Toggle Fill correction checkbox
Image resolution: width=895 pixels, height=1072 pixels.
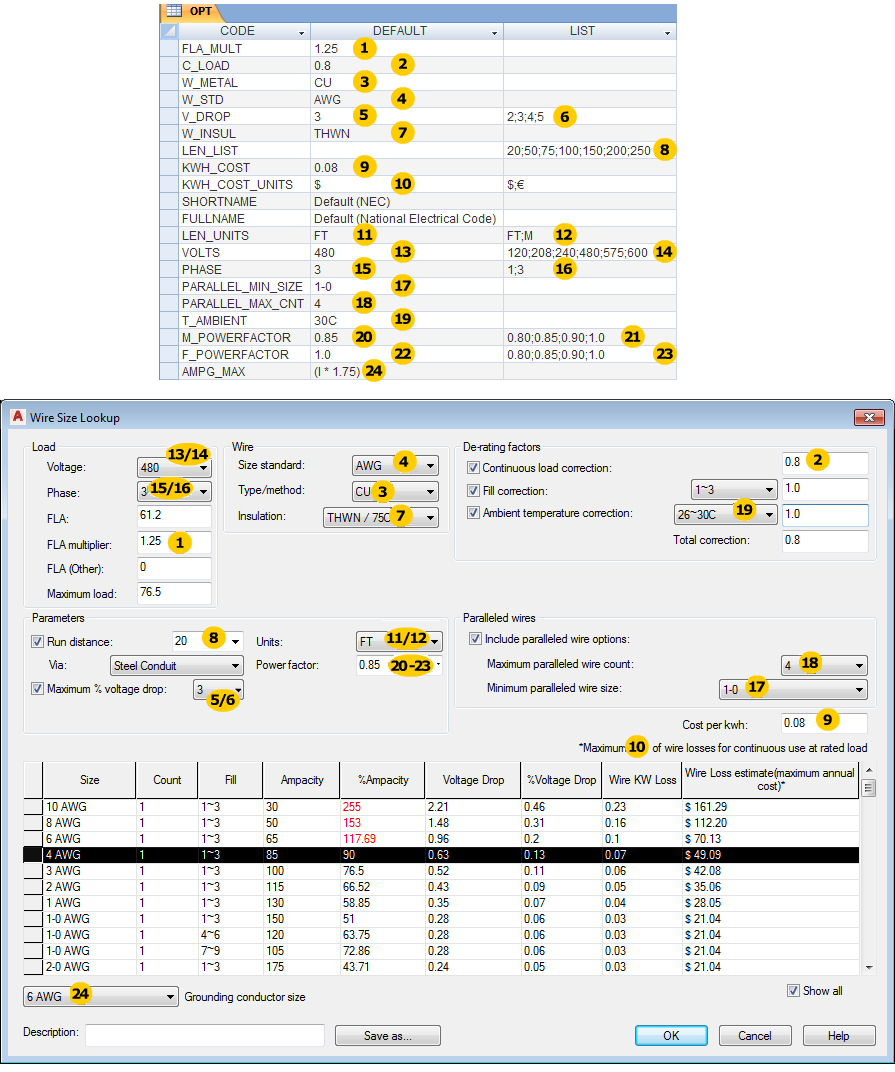[473, 490]
